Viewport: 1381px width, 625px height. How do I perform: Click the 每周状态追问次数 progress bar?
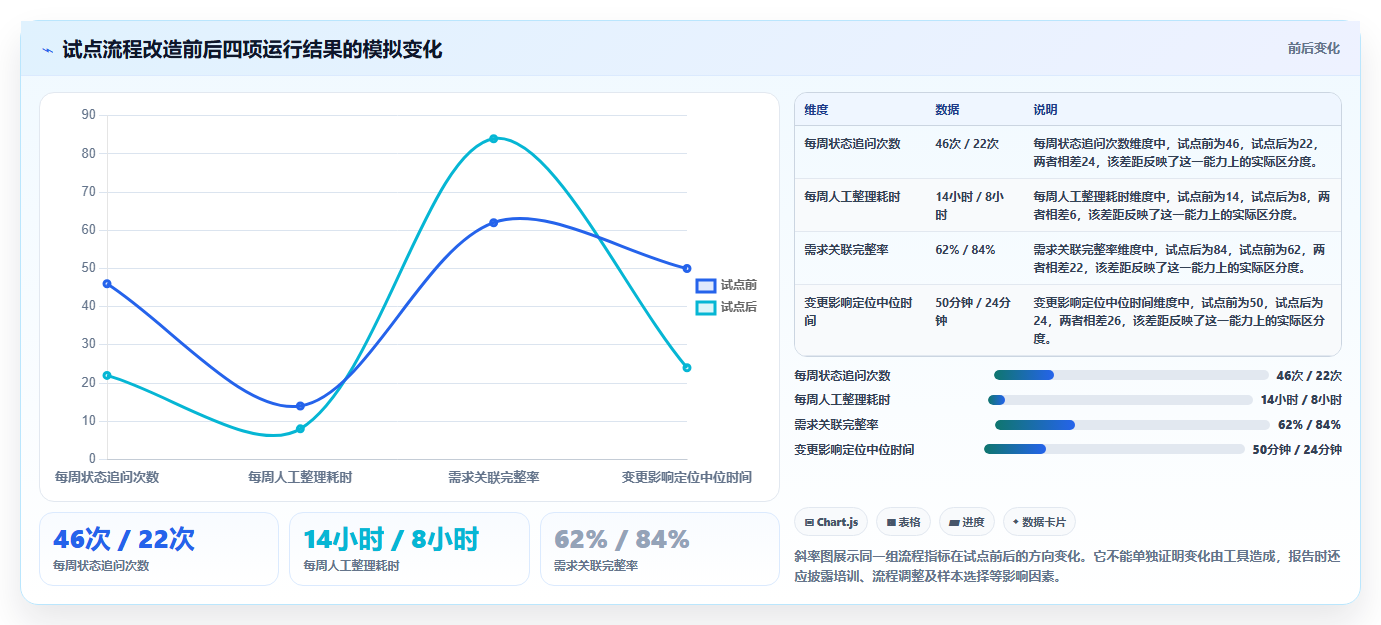pyautogui.click(x=1131, y=375)
